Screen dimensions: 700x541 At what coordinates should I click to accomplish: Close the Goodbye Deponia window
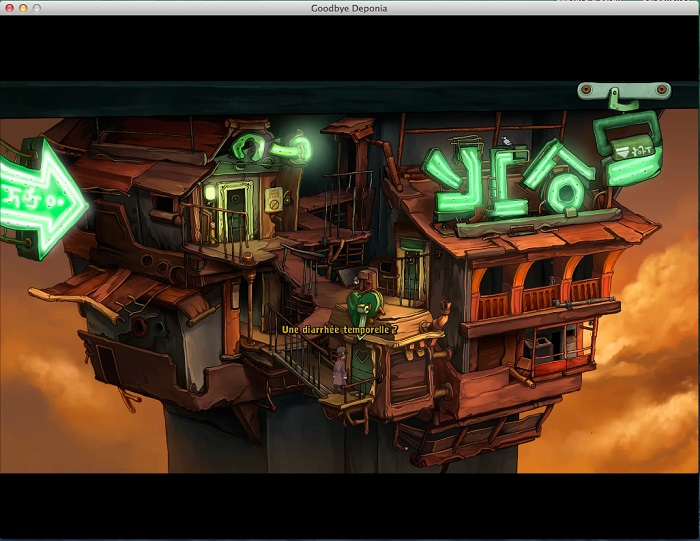[x=9, y=8]
